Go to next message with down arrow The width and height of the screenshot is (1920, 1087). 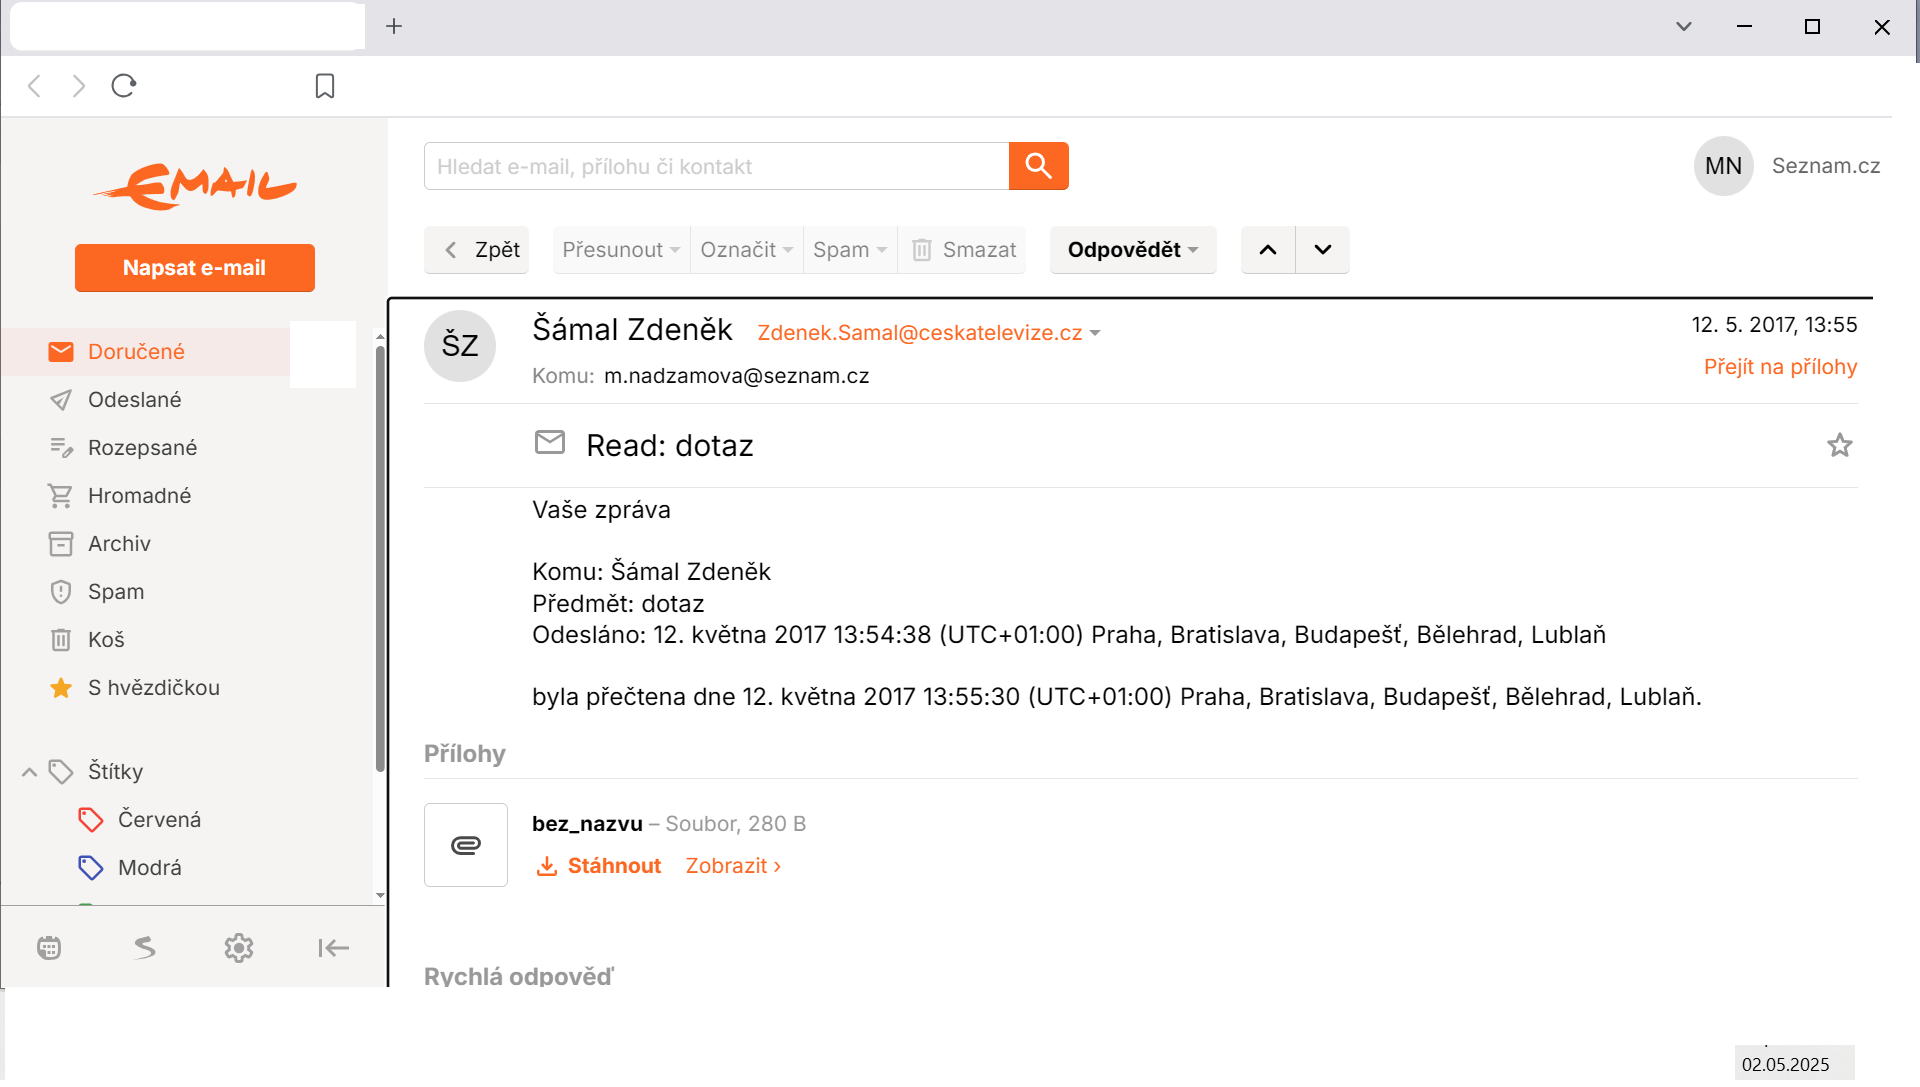[x=1323, y=250]
